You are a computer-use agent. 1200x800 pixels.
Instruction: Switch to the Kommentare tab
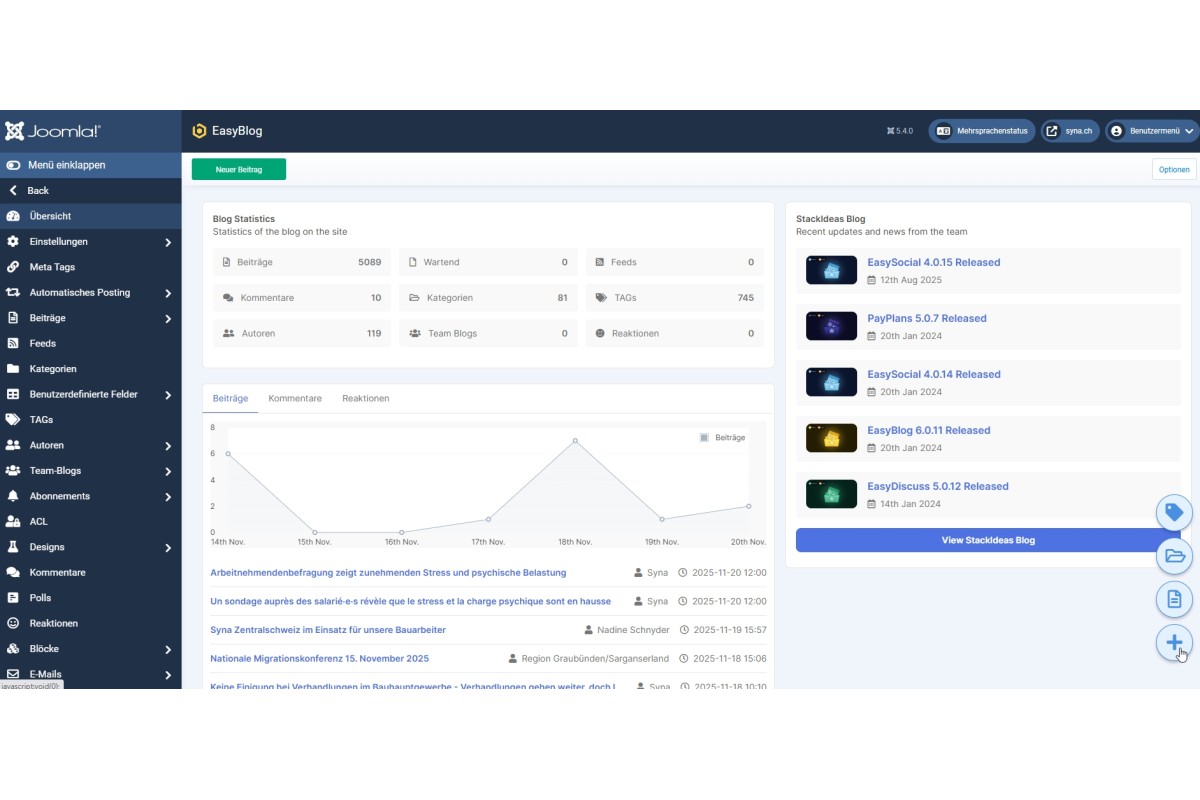point(295,398)
